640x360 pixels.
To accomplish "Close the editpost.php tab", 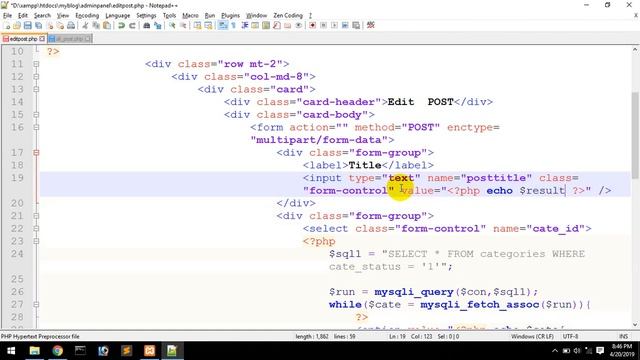I will tap(42, 39).
